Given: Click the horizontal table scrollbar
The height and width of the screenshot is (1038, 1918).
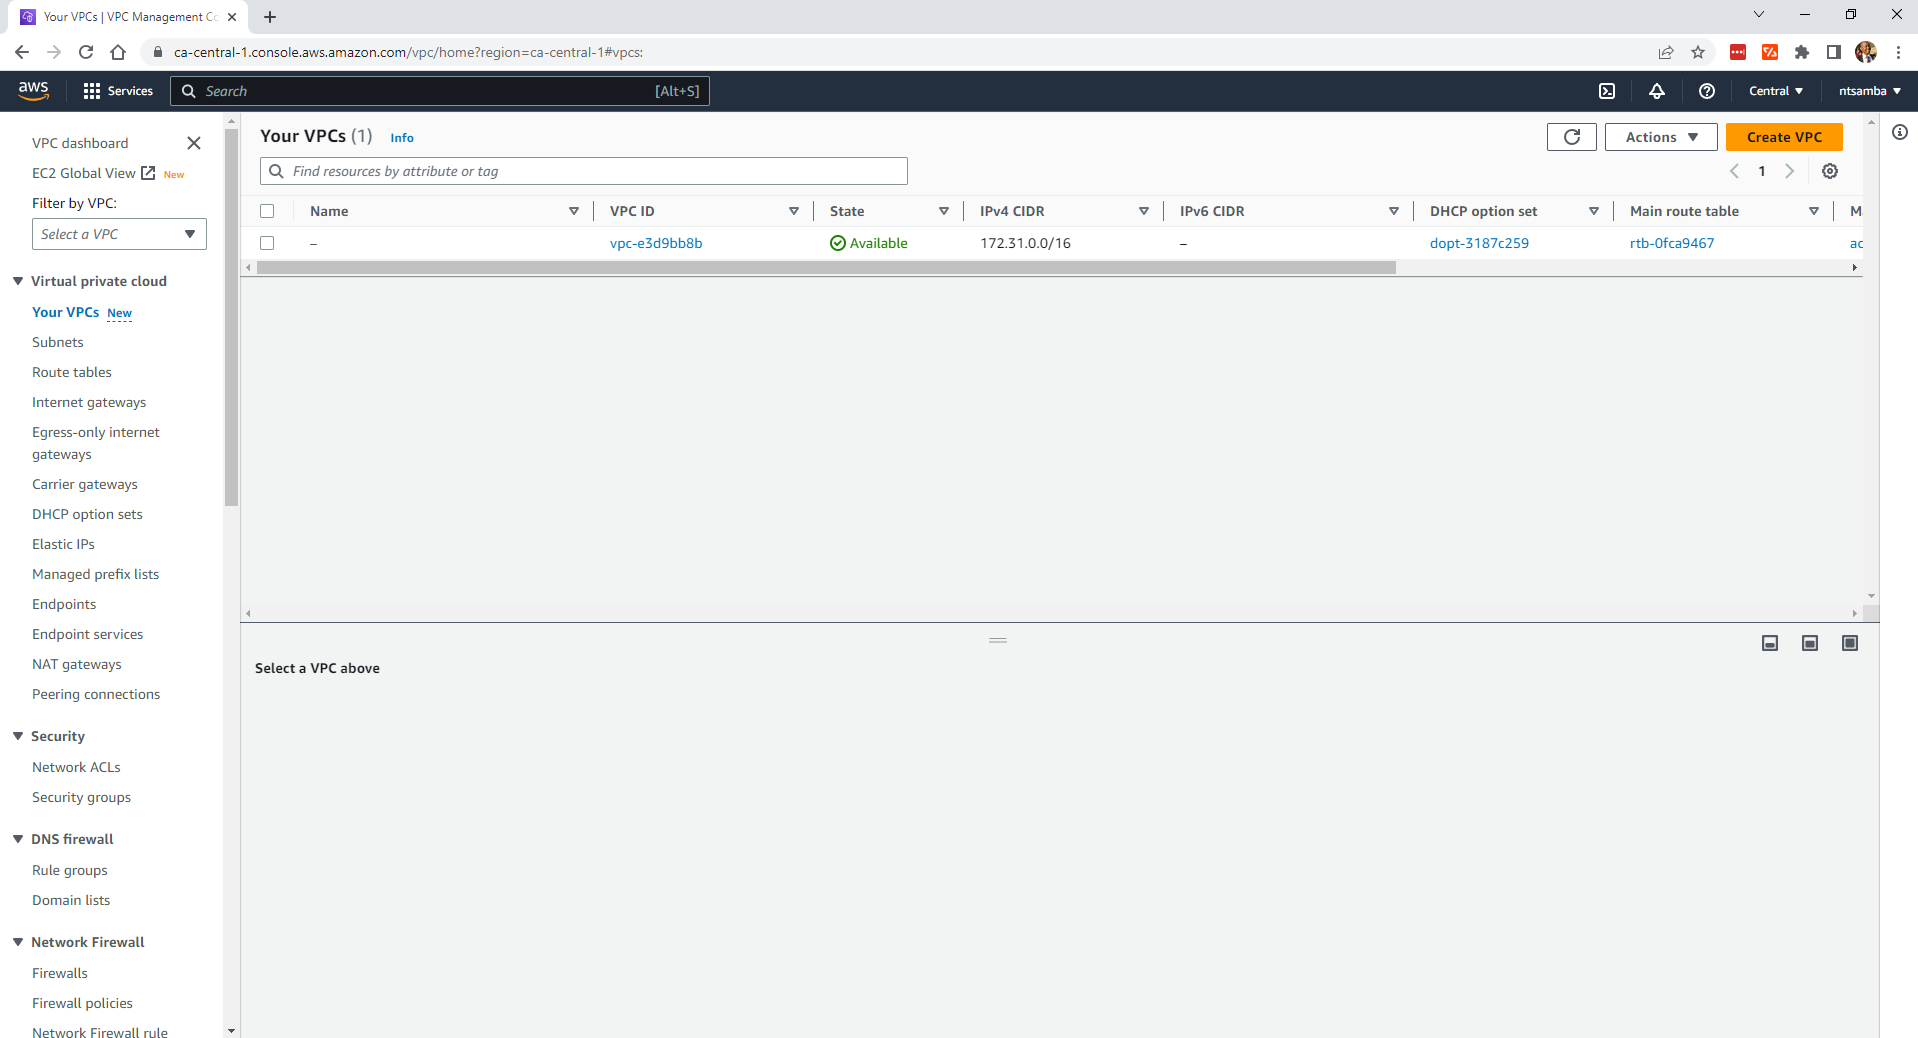Looking at the screenshot, I should (x=825, y=268).
